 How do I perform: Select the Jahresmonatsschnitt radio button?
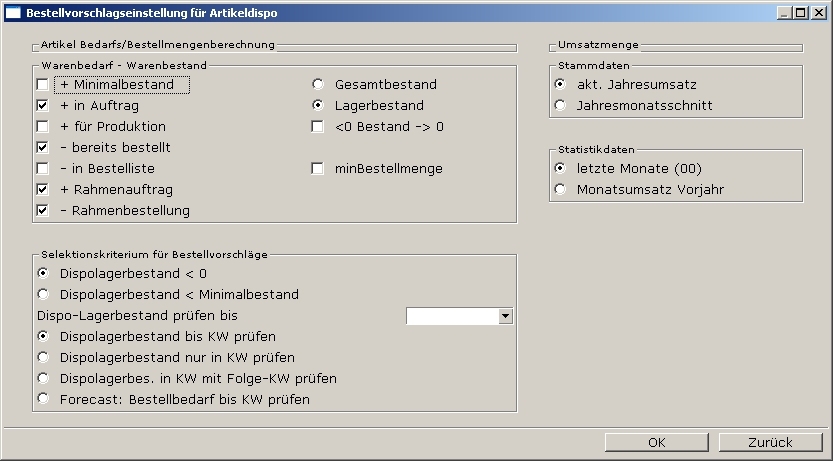pyautogui.click(x=560, y=105)
